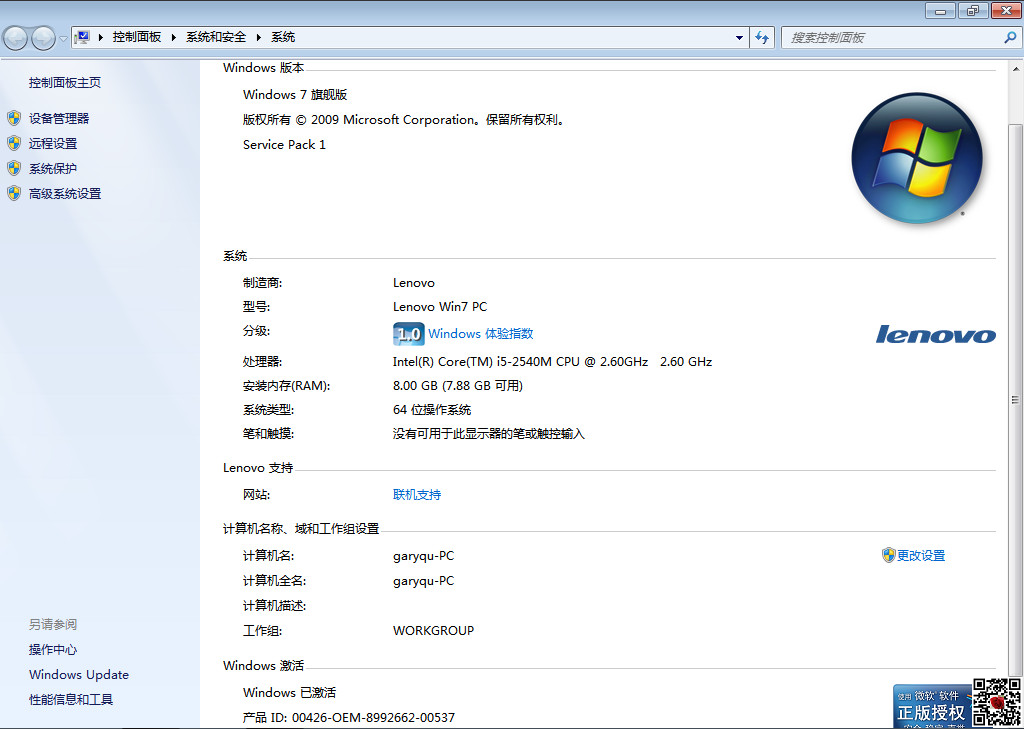Click the shield icon next to 系统保护
Screen dimensions: 1024x729
[14, 168]
